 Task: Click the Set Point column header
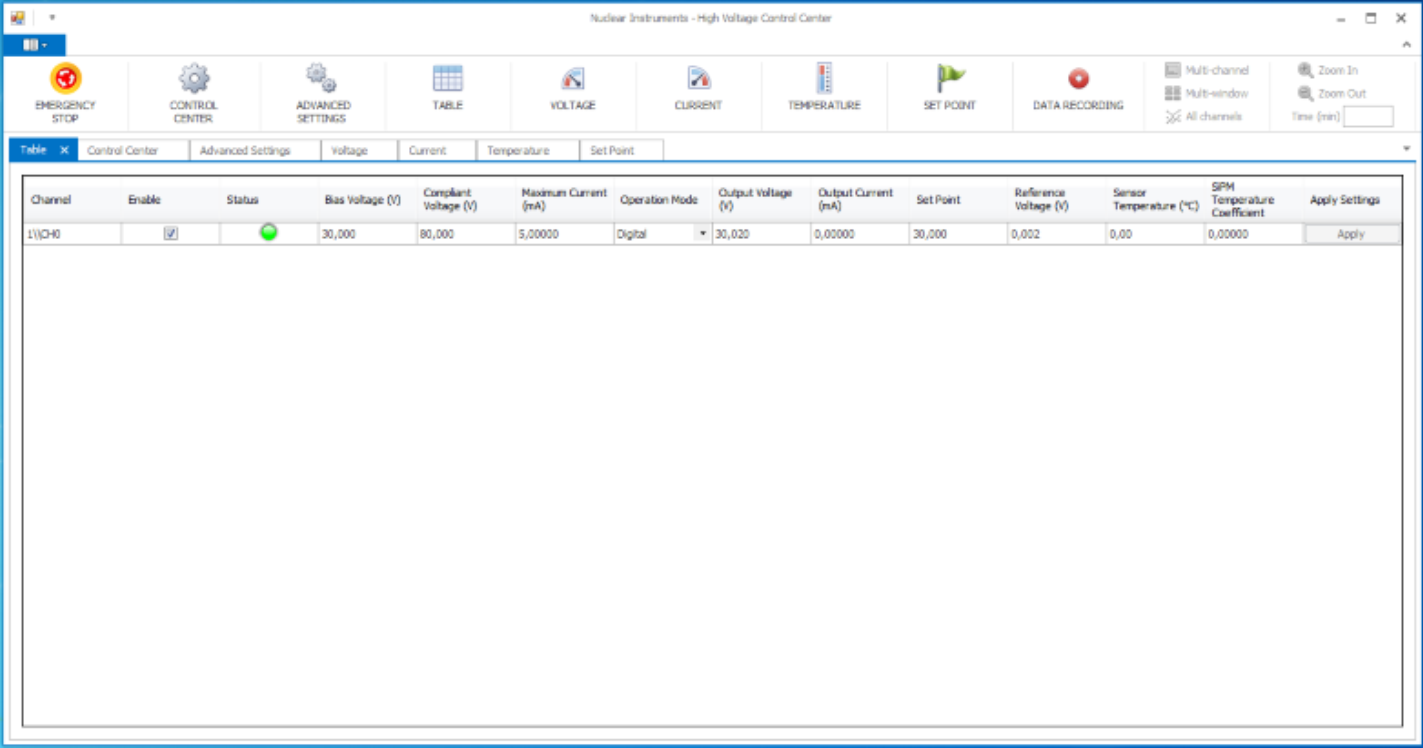[958, 200]
